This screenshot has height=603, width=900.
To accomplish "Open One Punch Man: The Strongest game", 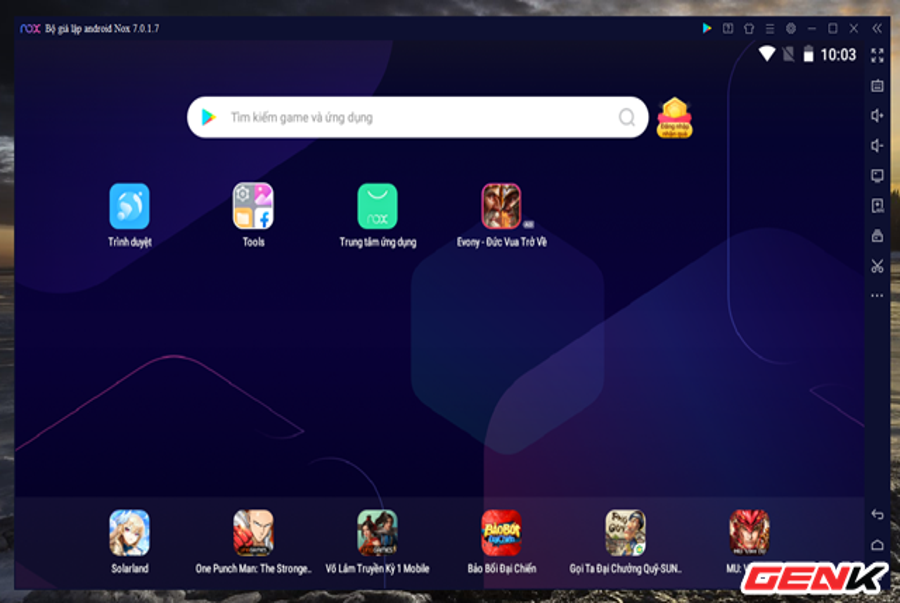I will [253, 533].
